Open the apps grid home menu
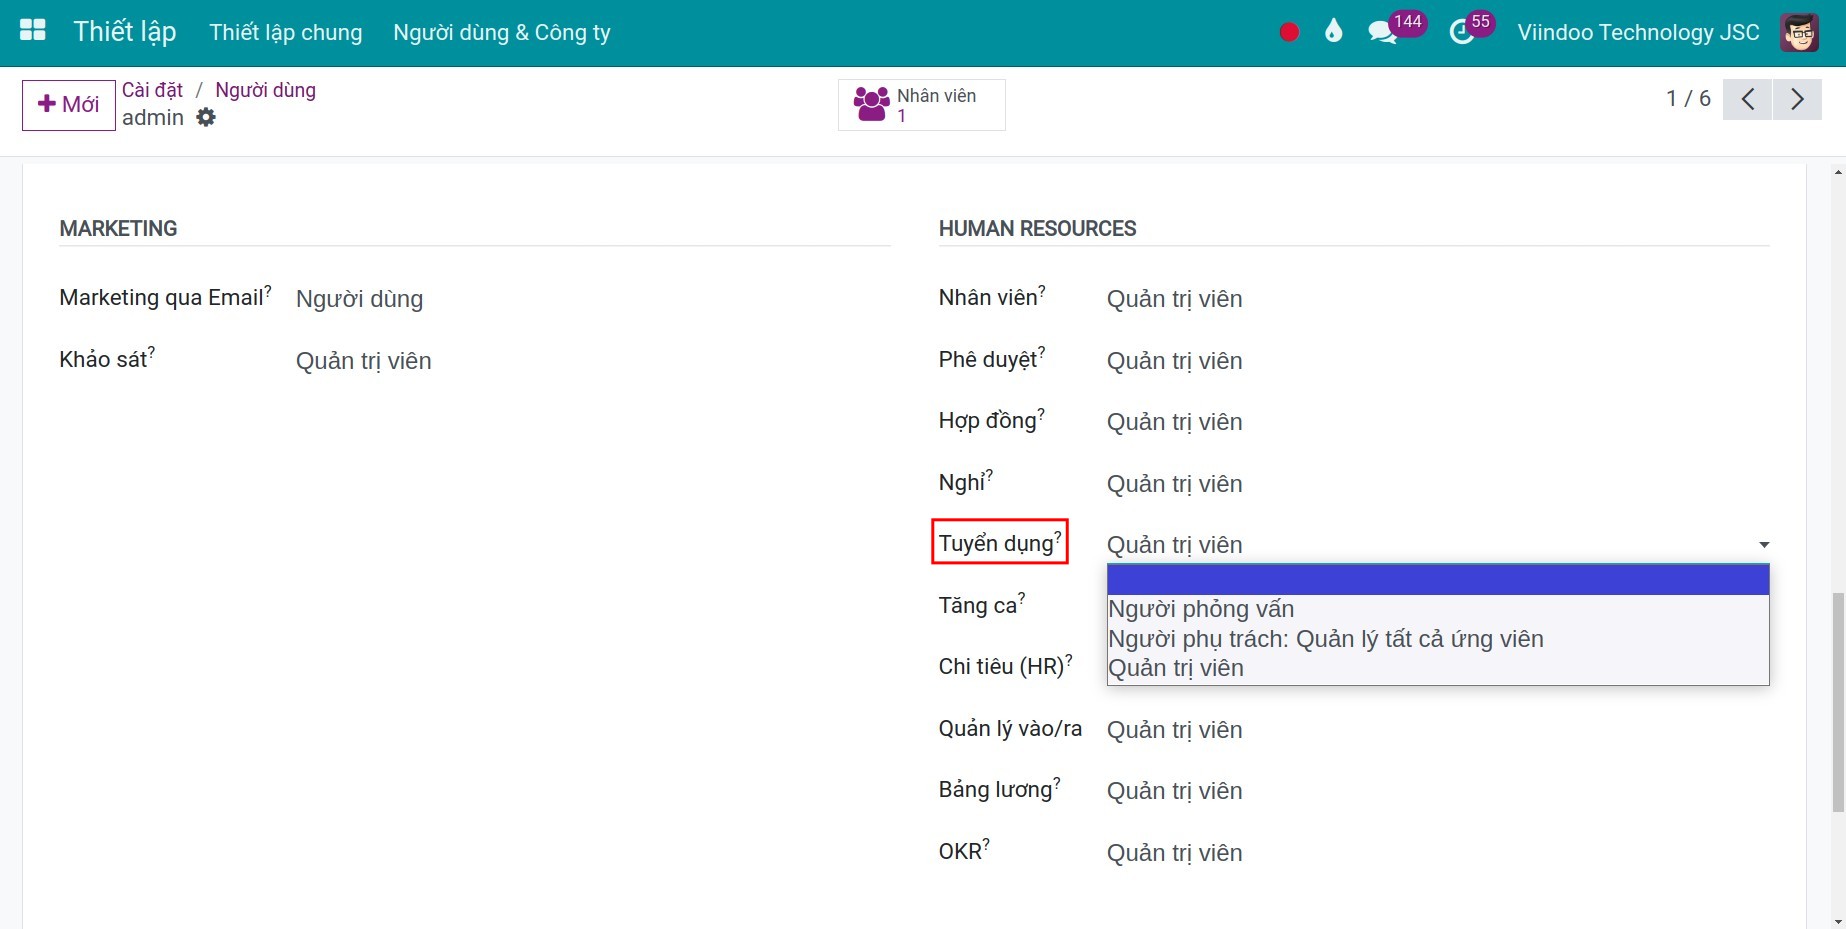Screen dimensions: 1846x929 point(33,31)
